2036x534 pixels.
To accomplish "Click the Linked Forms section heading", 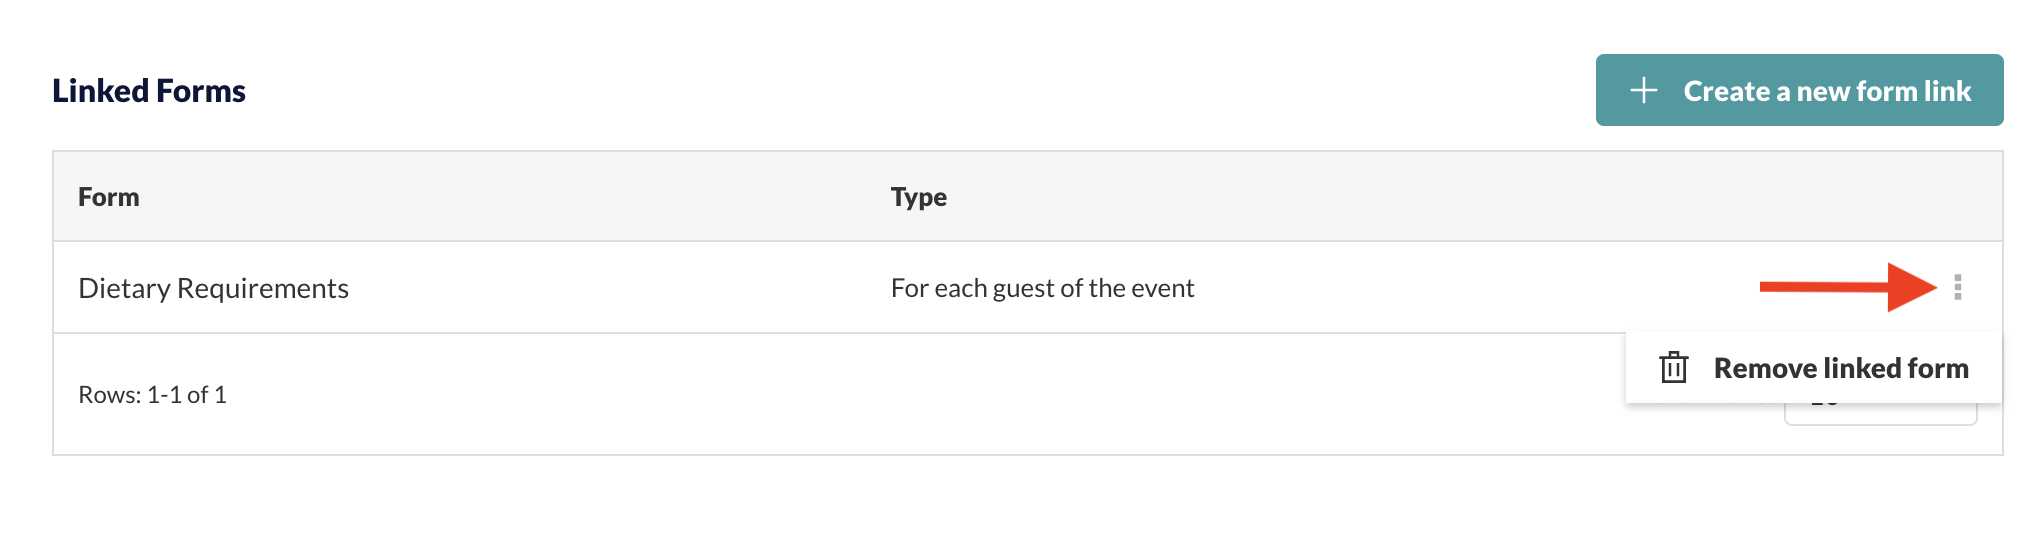I will tap(149, 91).
